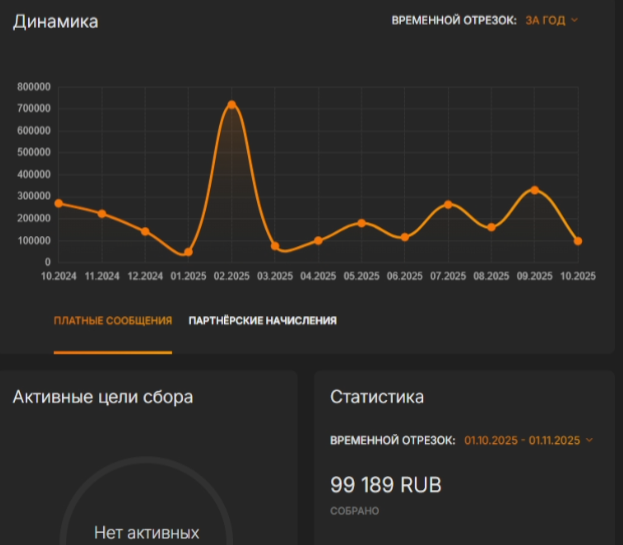Click the '99 189 RUB' collected amount
The width and height of the screenshot is (623, 545).
coord(385,485)
